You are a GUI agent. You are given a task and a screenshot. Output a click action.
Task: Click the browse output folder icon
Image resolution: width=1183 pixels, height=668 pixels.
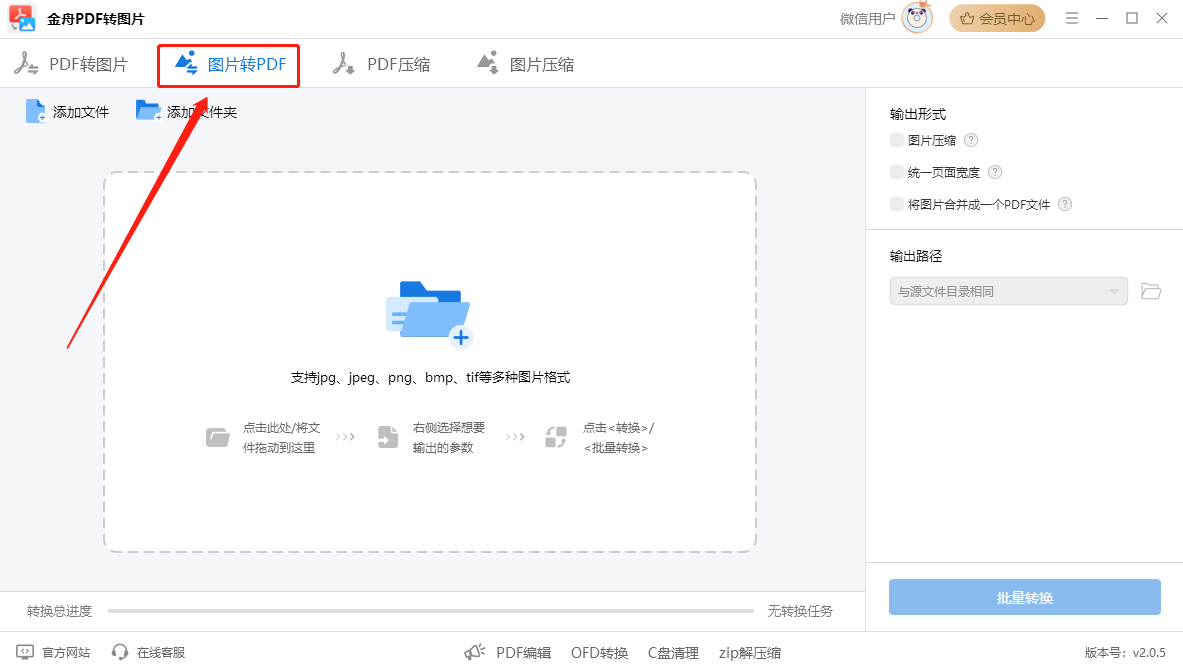1151,292
